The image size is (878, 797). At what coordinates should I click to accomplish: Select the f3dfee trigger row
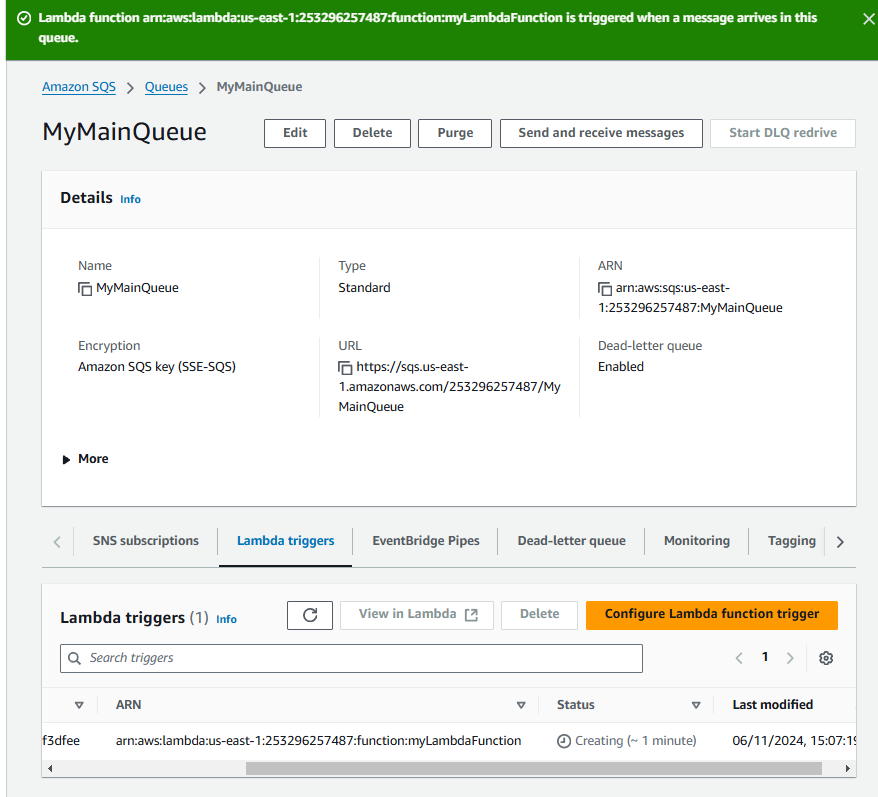click(x=60, y=741)
